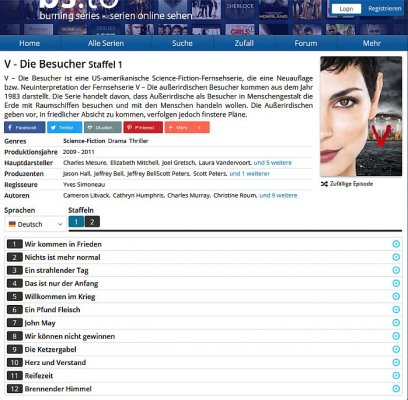408x400 pixels.
Task: Open Home in navigation bar
Action: click(29, 43)
